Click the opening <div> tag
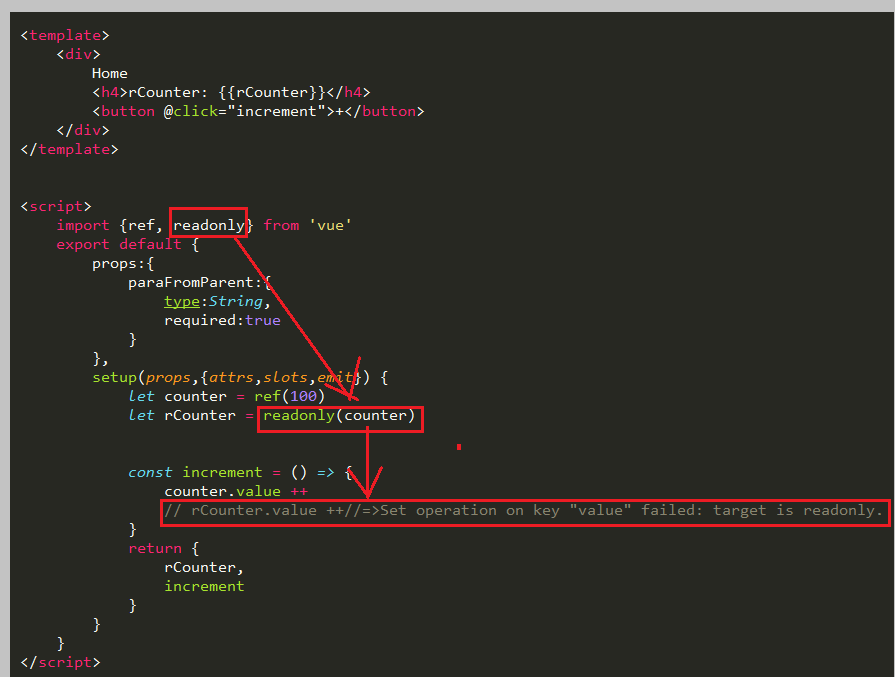 click(x=78, y=54)
